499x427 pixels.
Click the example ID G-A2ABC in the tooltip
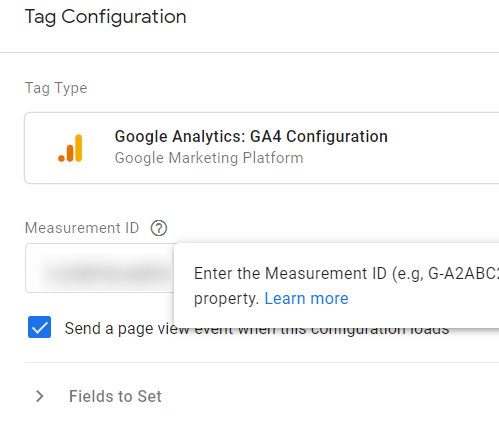coord(463,274)
